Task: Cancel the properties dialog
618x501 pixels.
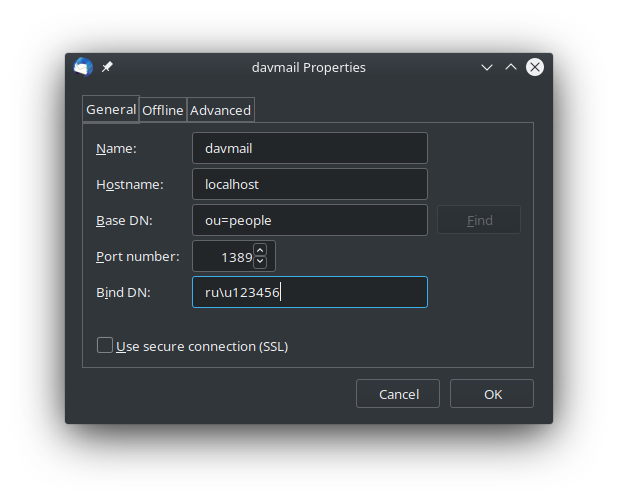Action: tap(398, 394)
